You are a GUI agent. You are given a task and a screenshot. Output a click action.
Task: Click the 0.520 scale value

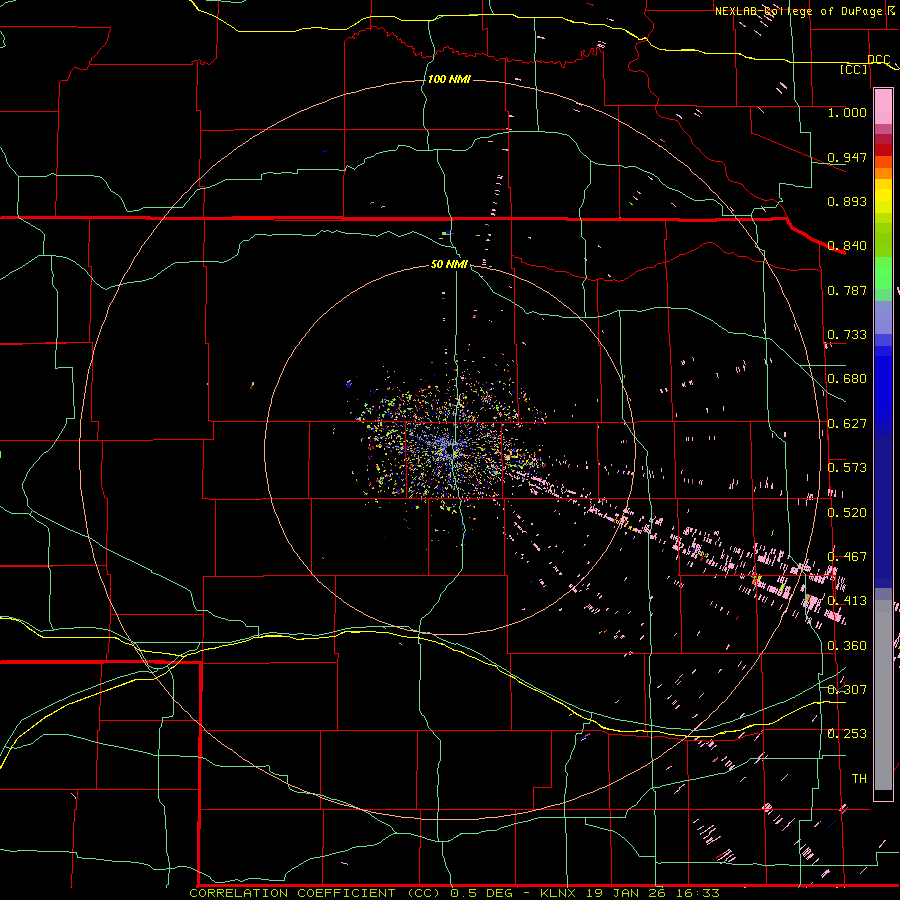coord(847,513)
